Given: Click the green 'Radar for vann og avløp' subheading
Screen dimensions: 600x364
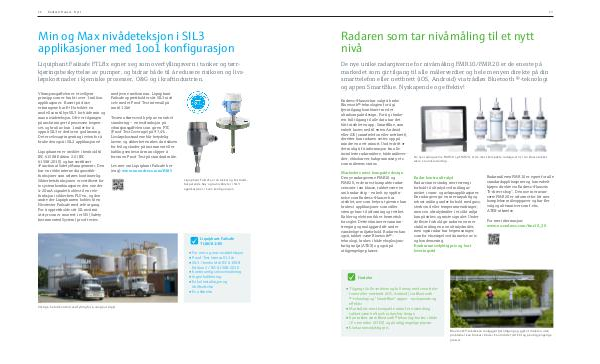Looking at the screenshot, I should [433, 178].
